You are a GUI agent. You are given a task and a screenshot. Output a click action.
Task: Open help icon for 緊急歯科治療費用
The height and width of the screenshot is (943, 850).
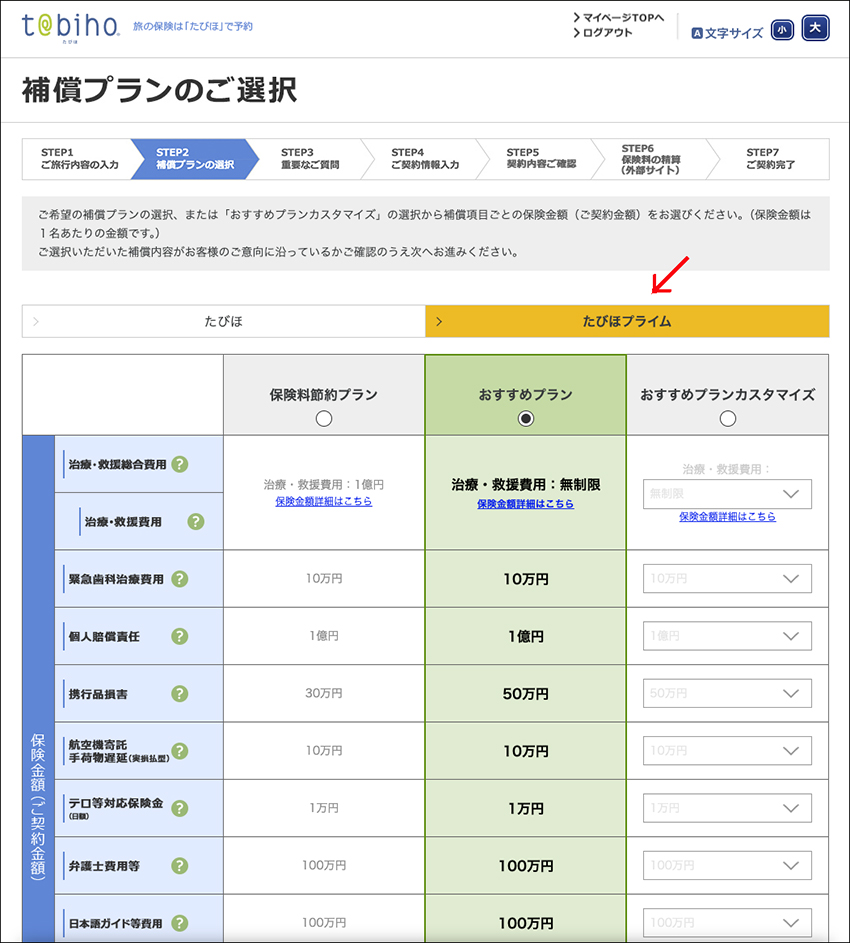point(179,579)
